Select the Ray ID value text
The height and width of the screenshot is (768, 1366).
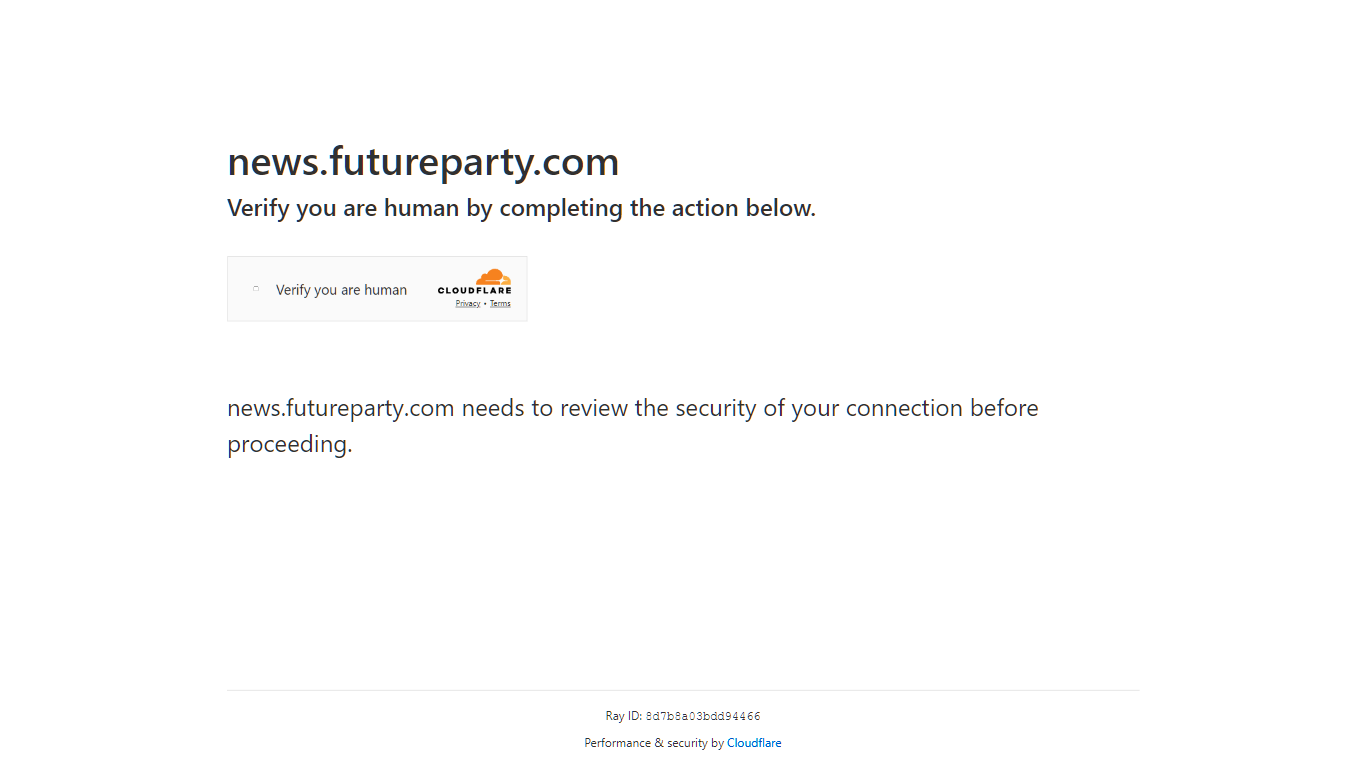[701, 716]
